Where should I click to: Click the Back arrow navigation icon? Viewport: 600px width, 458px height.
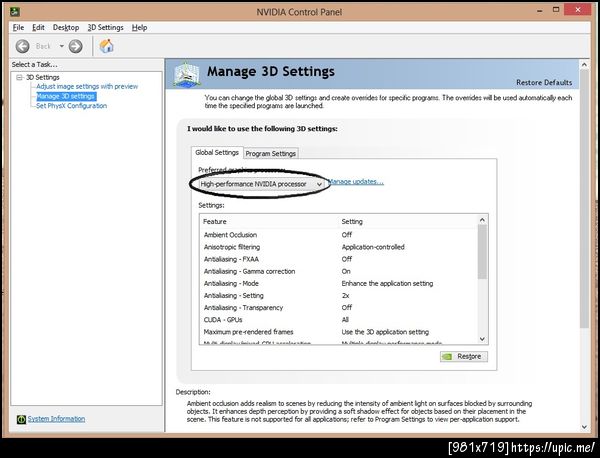pos(23,46)
